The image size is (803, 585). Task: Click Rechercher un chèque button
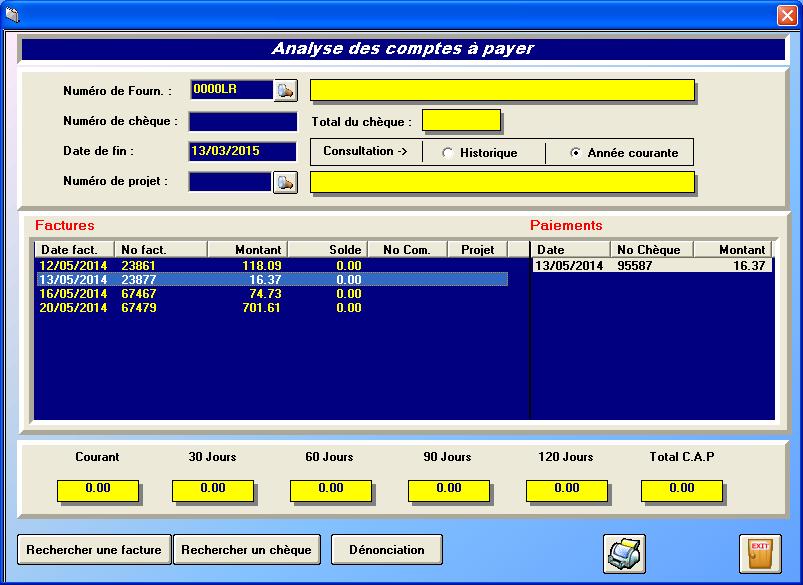pos(246,549)
